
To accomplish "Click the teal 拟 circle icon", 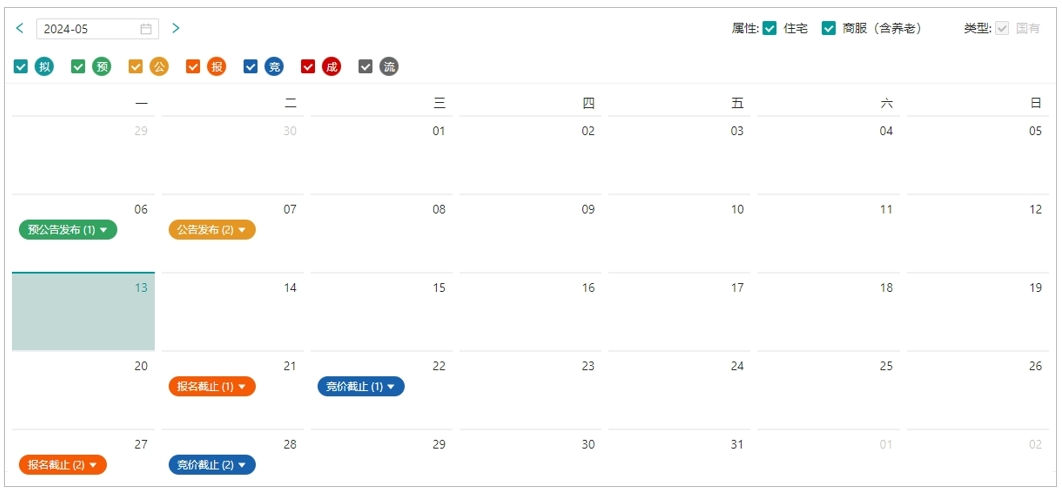I will click(x=44, y=66).
